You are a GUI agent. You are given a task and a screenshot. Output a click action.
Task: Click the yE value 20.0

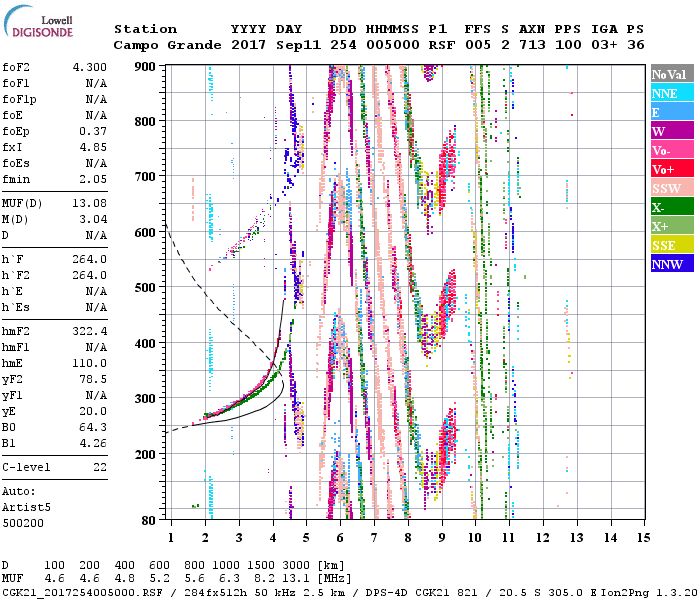click(93, 411)
